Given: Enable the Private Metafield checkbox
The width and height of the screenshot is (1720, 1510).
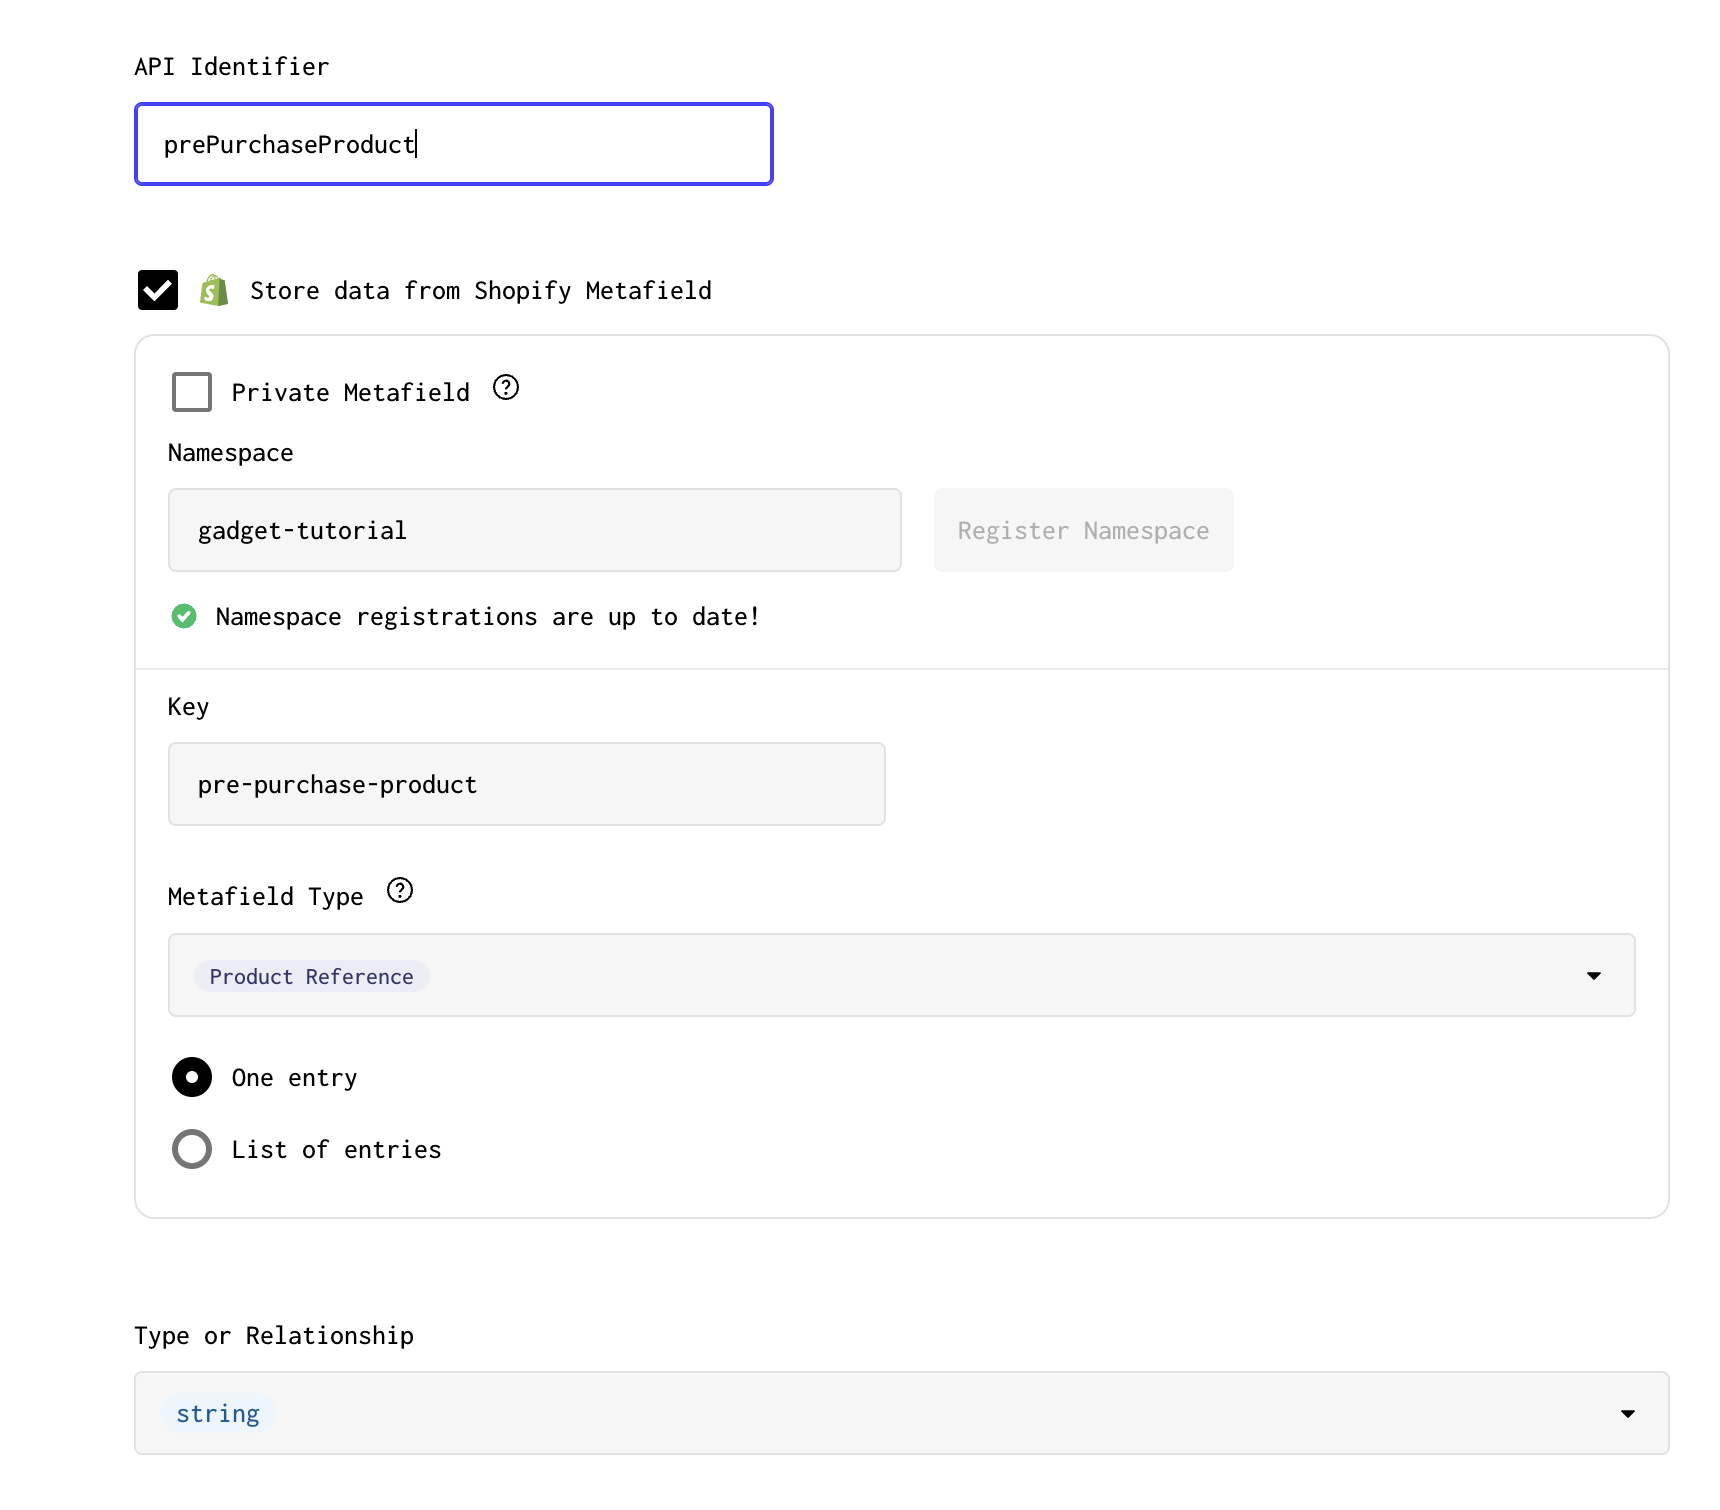Looking at the screenshot, I should [x=192, y=392].
